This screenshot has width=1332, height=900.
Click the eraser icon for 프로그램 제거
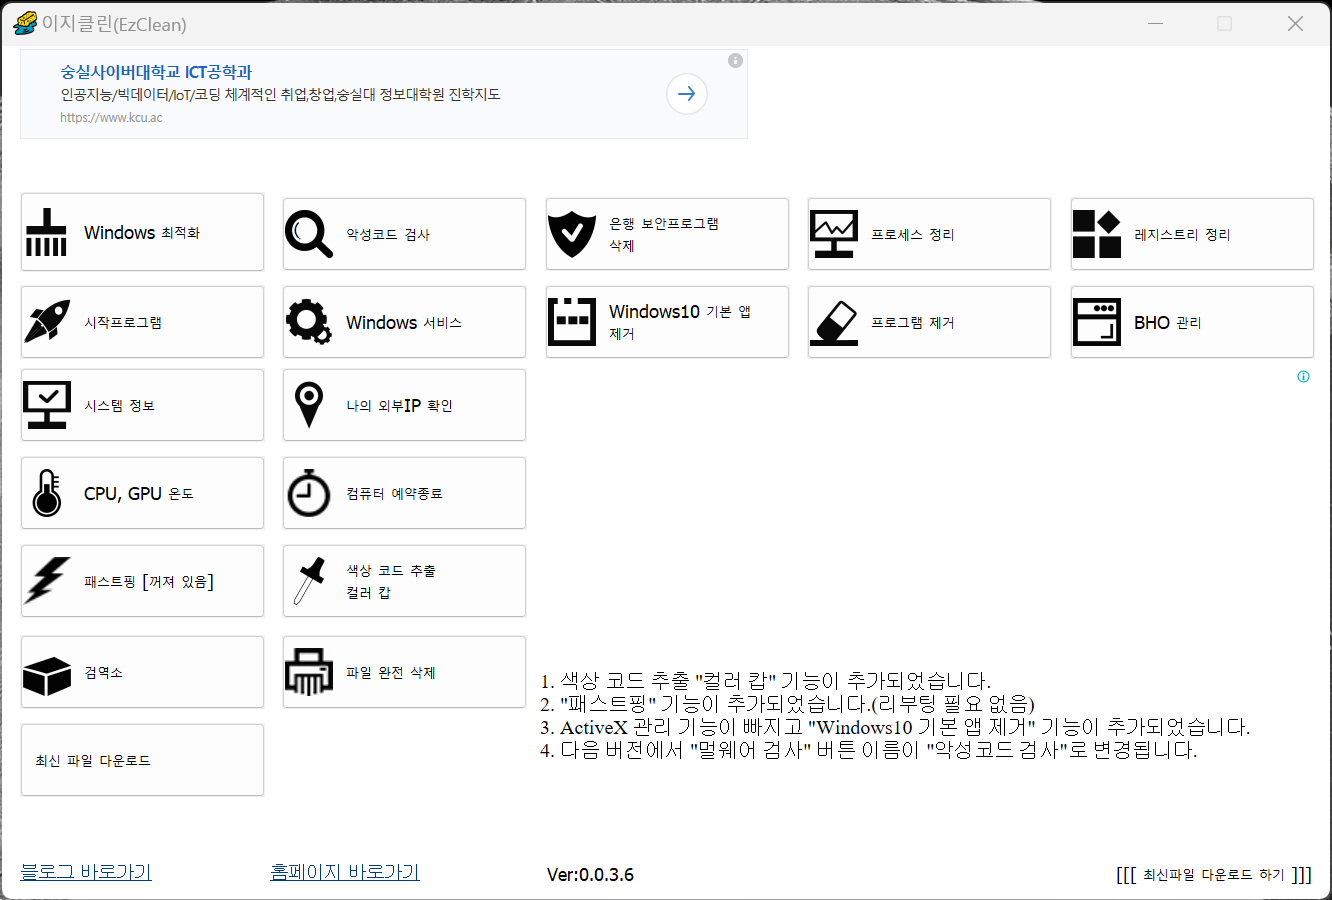click(834, 322)
